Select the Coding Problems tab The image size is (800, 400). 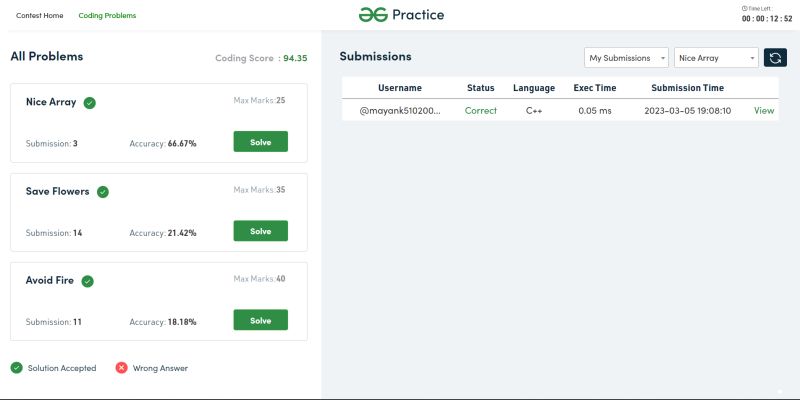[107, 15]
